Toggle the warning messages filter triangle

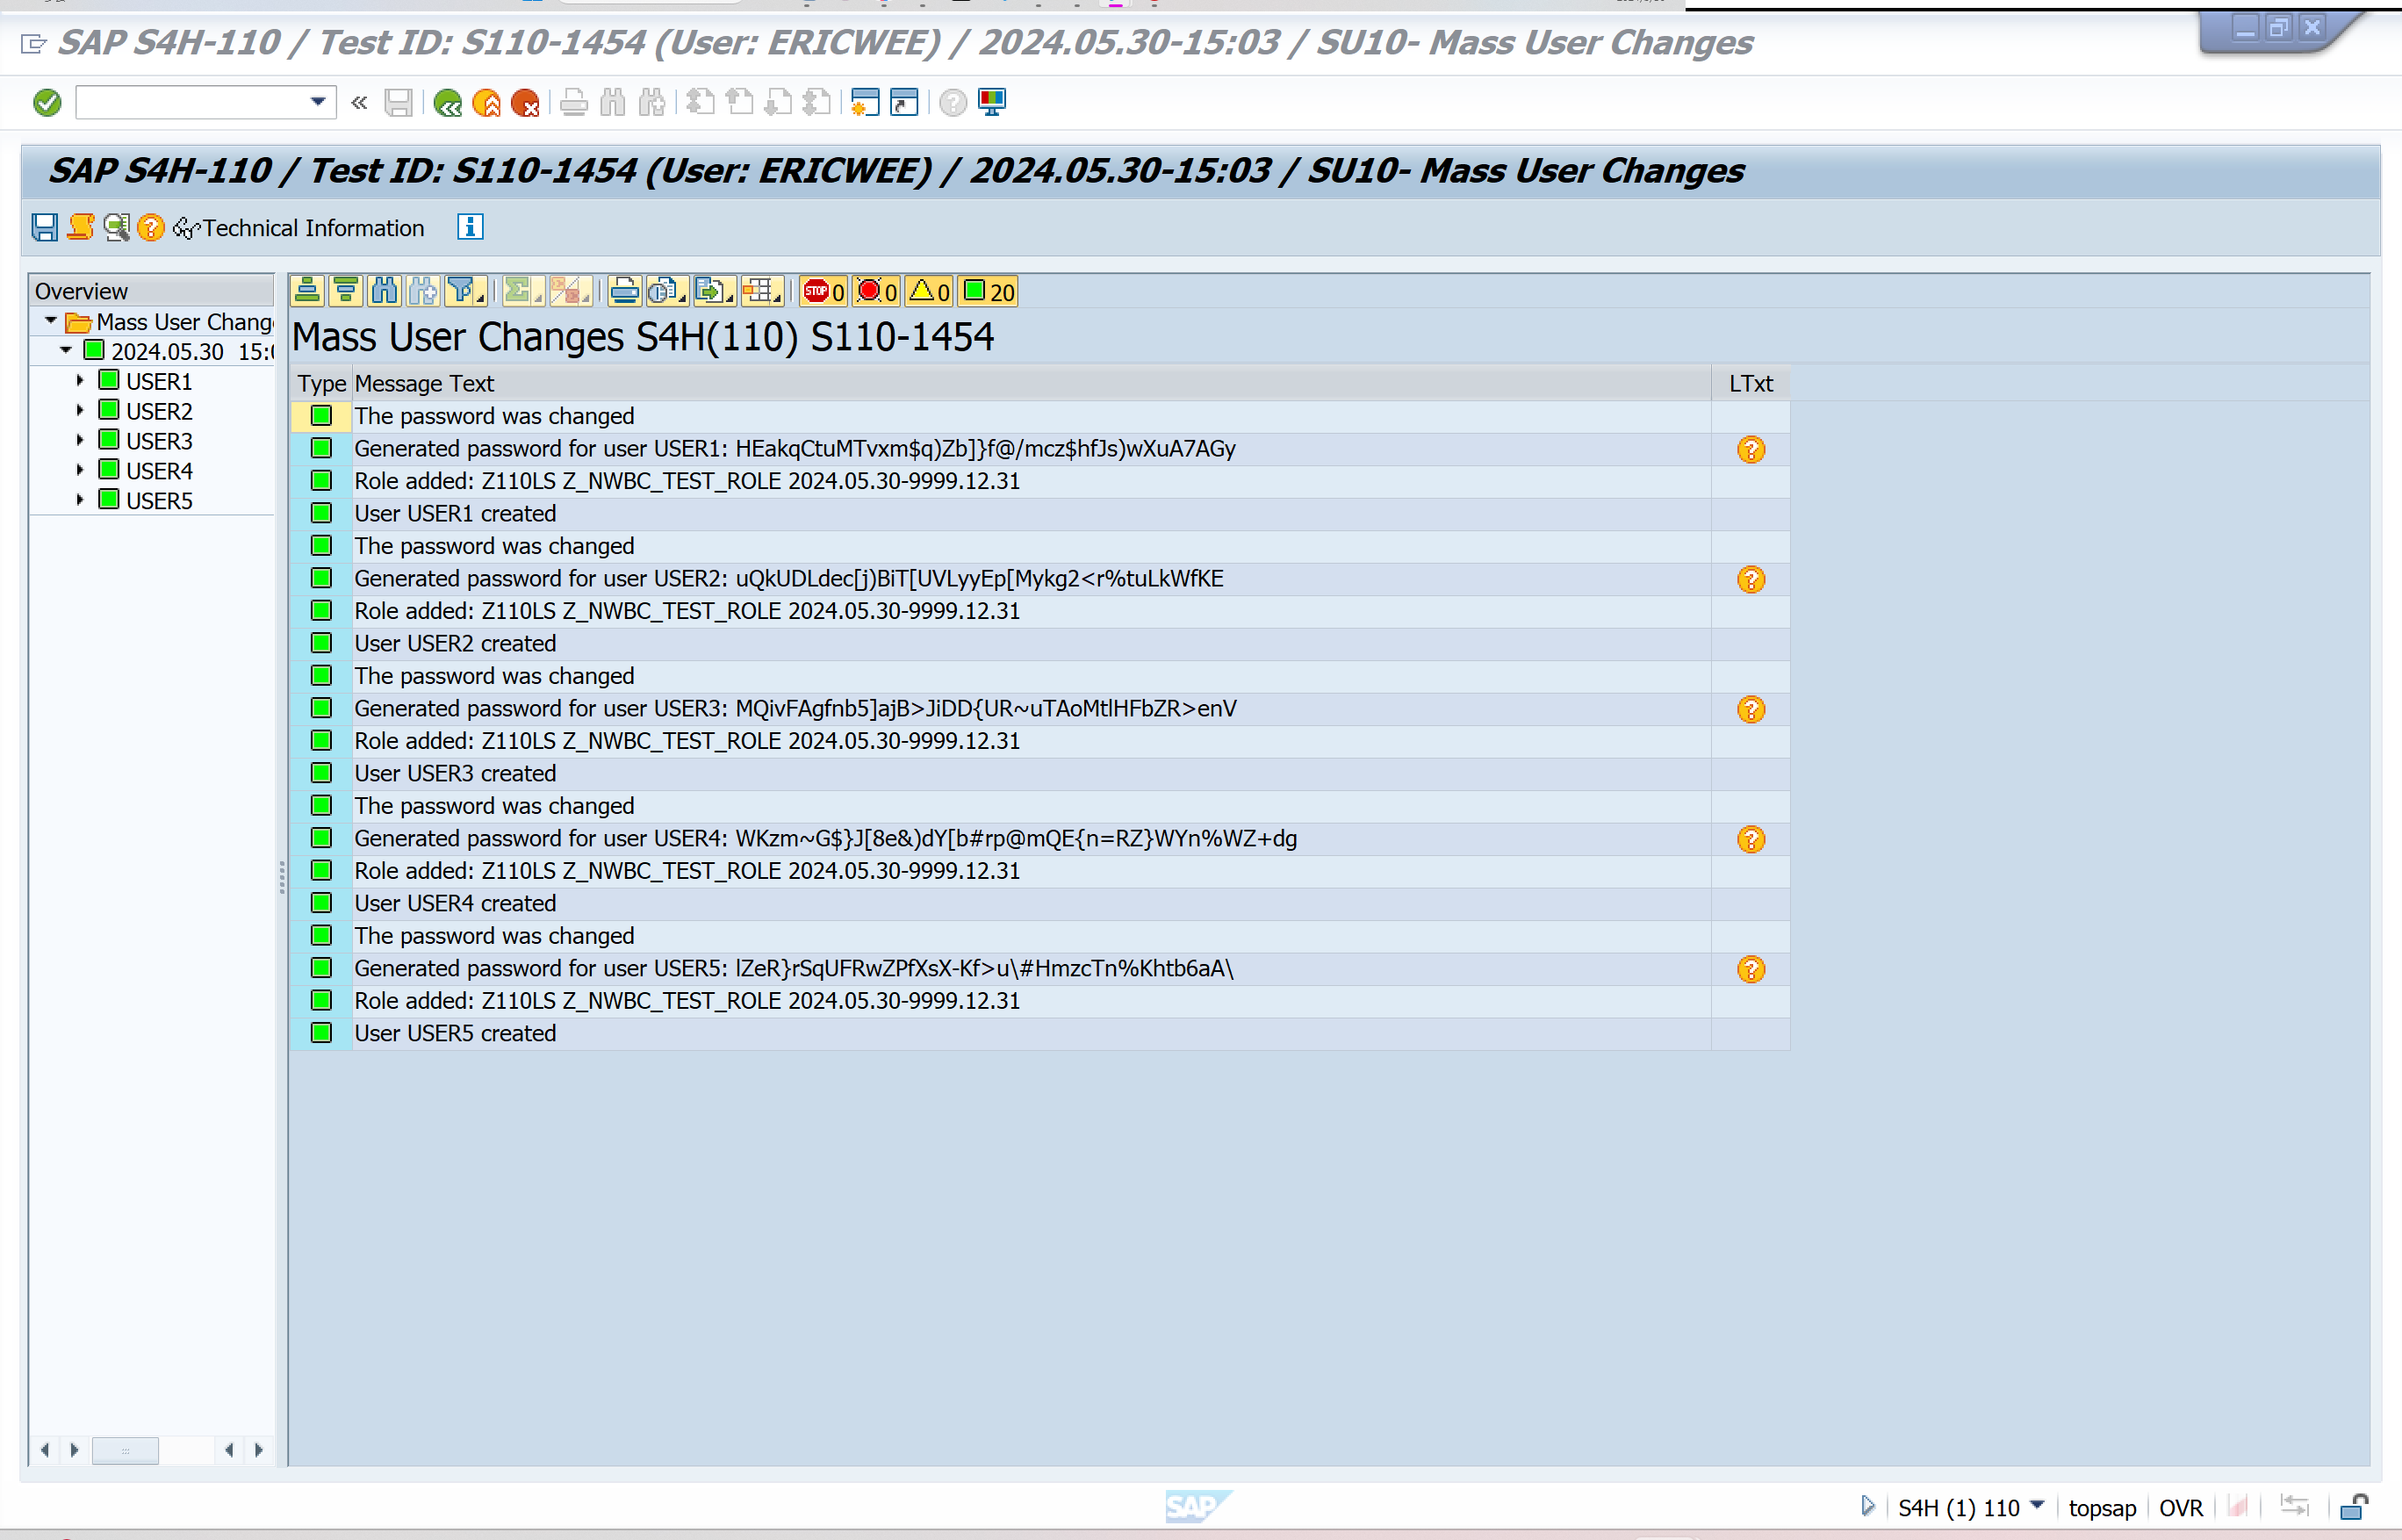click(929, 292)
